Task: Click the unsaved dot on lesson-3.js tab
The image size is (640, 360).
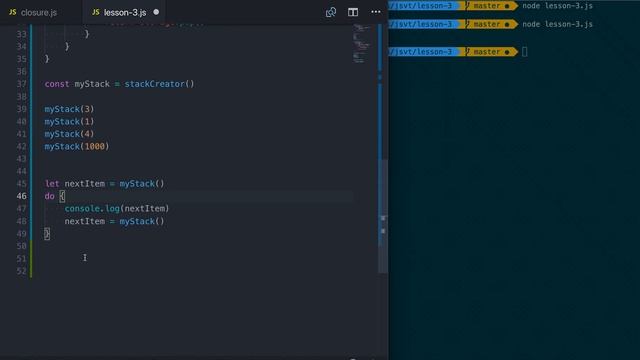Action: click(156, 12)
